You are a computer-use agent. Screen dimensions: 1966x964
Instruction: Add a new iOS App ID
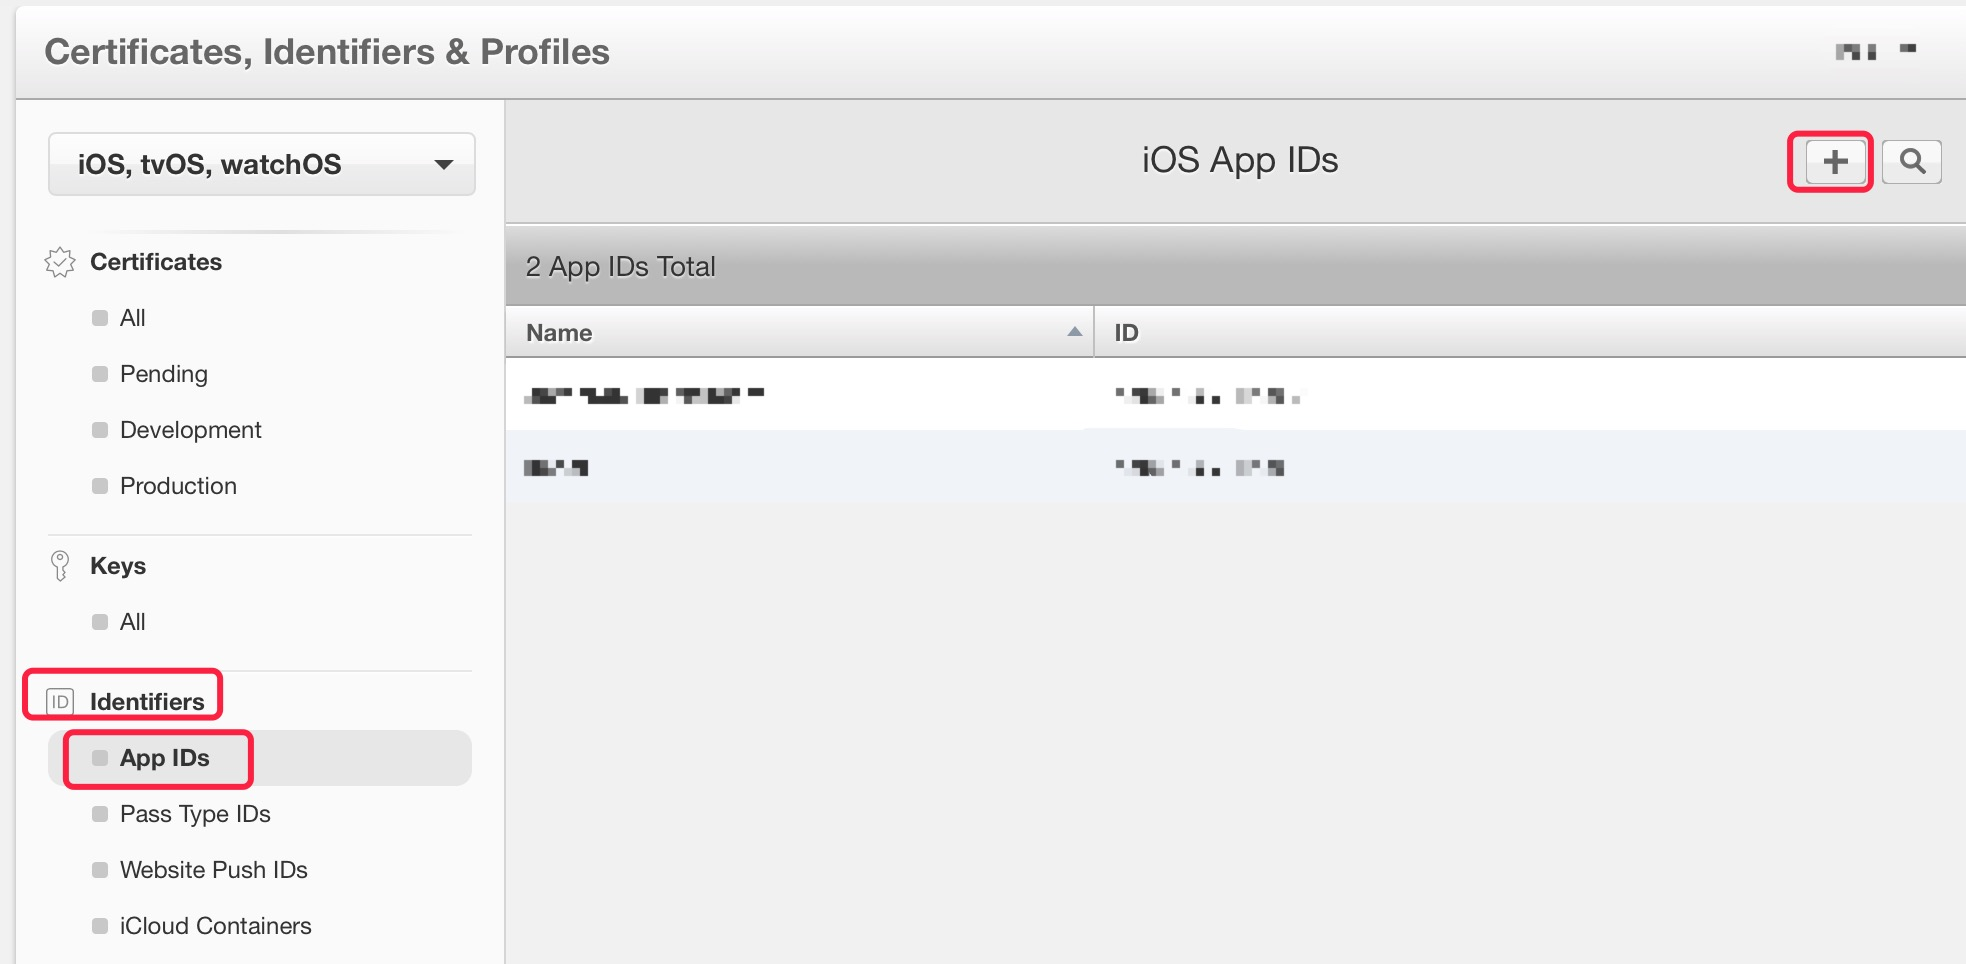[x=1834, y=162]
